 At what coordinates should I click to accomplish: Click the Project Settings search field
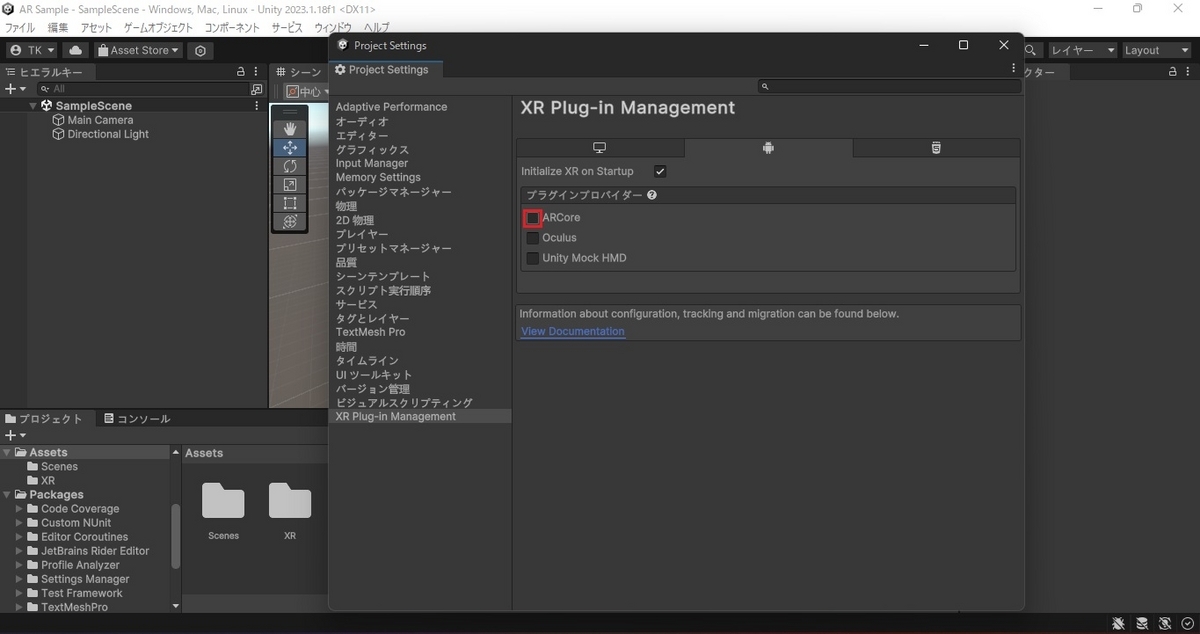pyautogui.click(x=889, y=87)
